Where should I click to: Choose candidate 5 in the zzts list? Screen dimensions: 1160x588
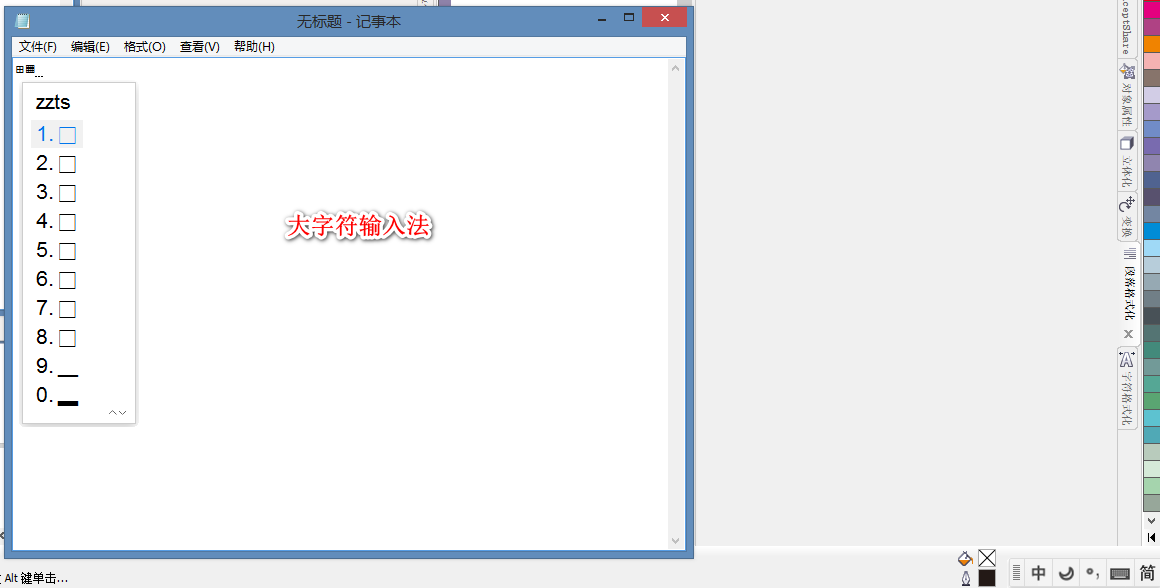coord(57,250)
